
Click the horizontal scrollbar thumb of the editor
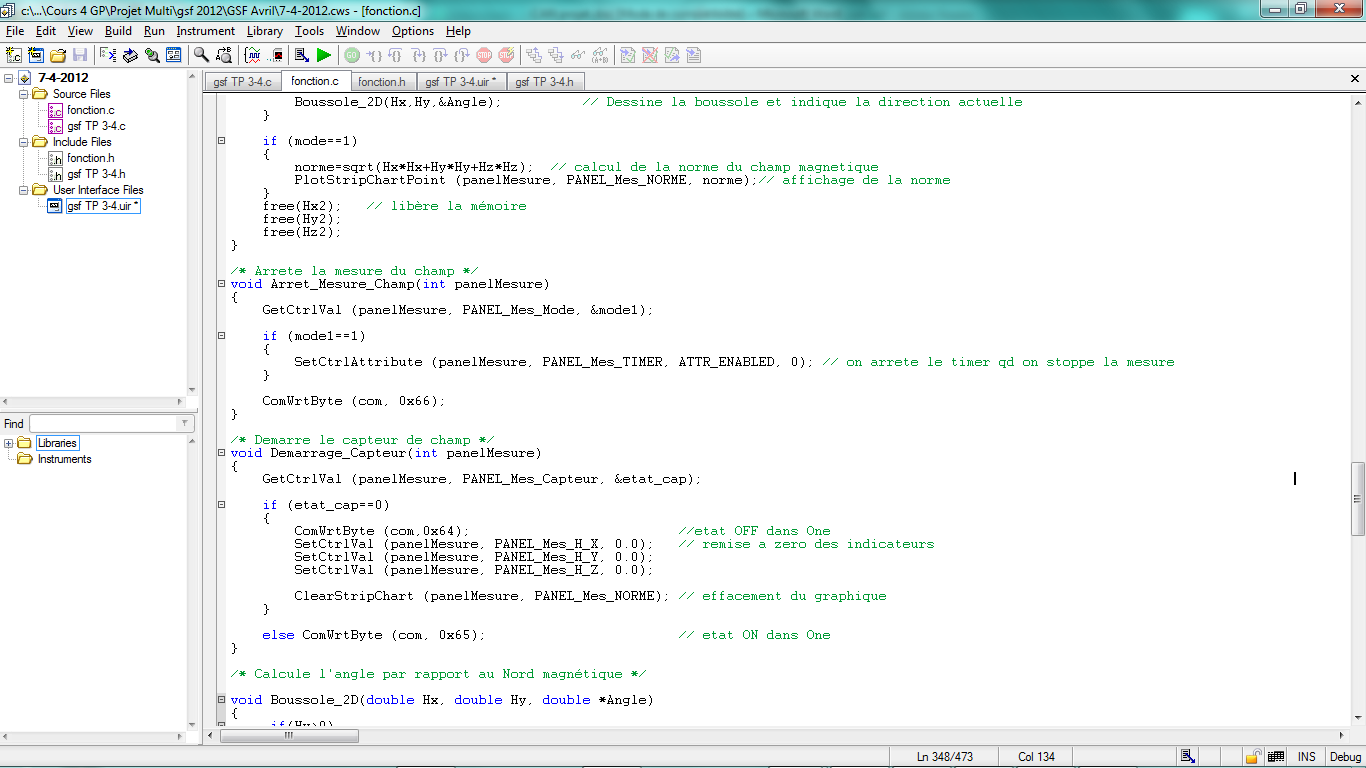pos(288,735)
